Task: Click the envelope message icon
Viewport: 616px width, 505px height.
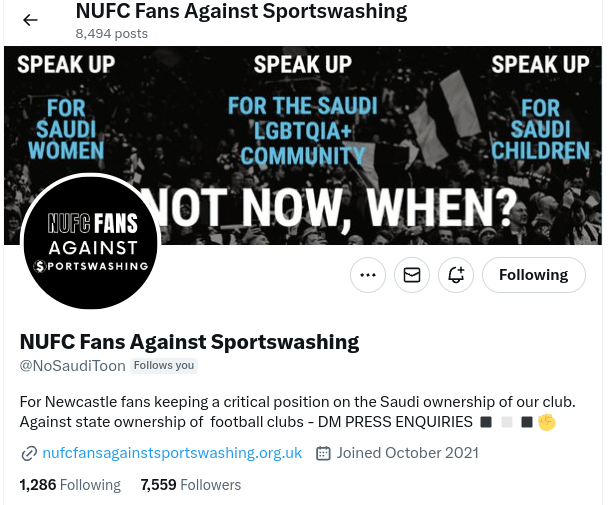Action: pyautogui.click(x=411, y=275)
